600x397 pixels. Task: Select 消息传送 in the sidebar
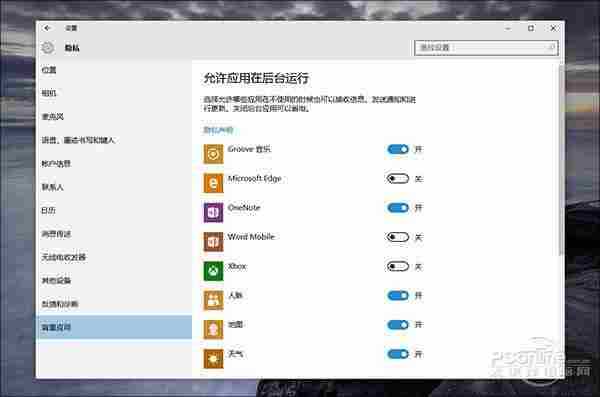click(x=114, y=234)
